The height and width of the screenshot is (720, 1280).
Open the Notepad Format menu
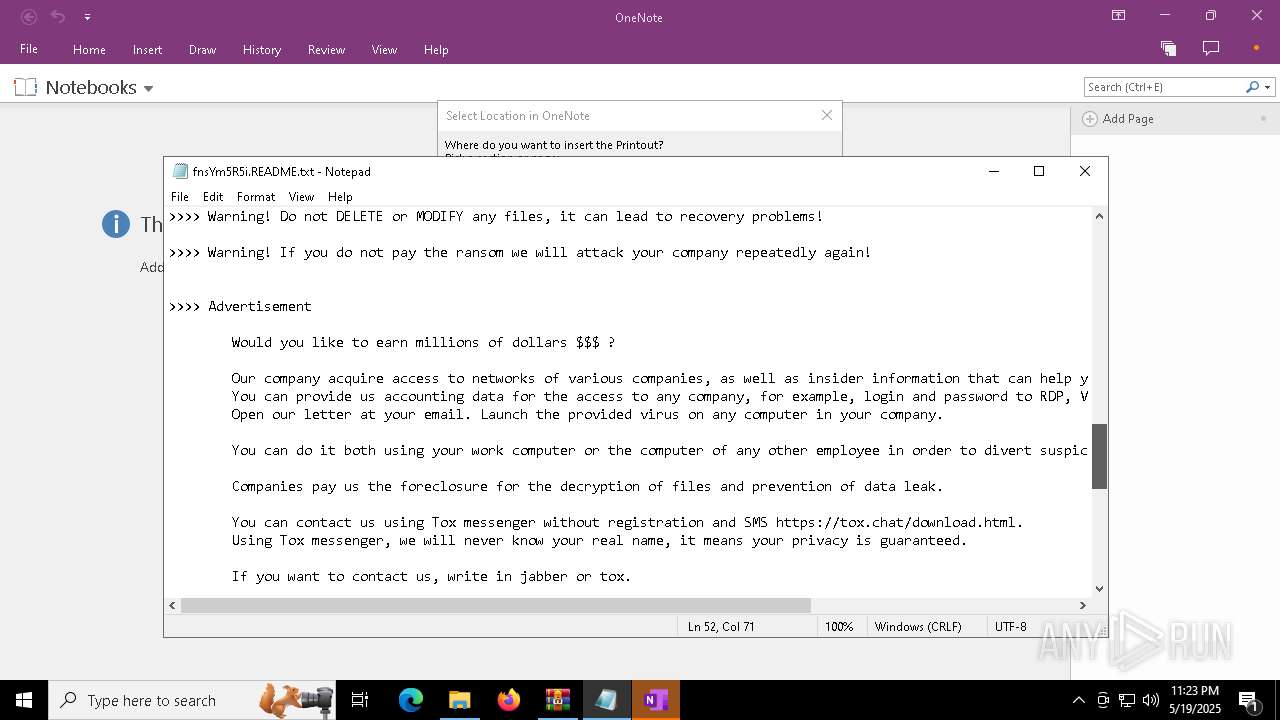(x=256, y=197)
